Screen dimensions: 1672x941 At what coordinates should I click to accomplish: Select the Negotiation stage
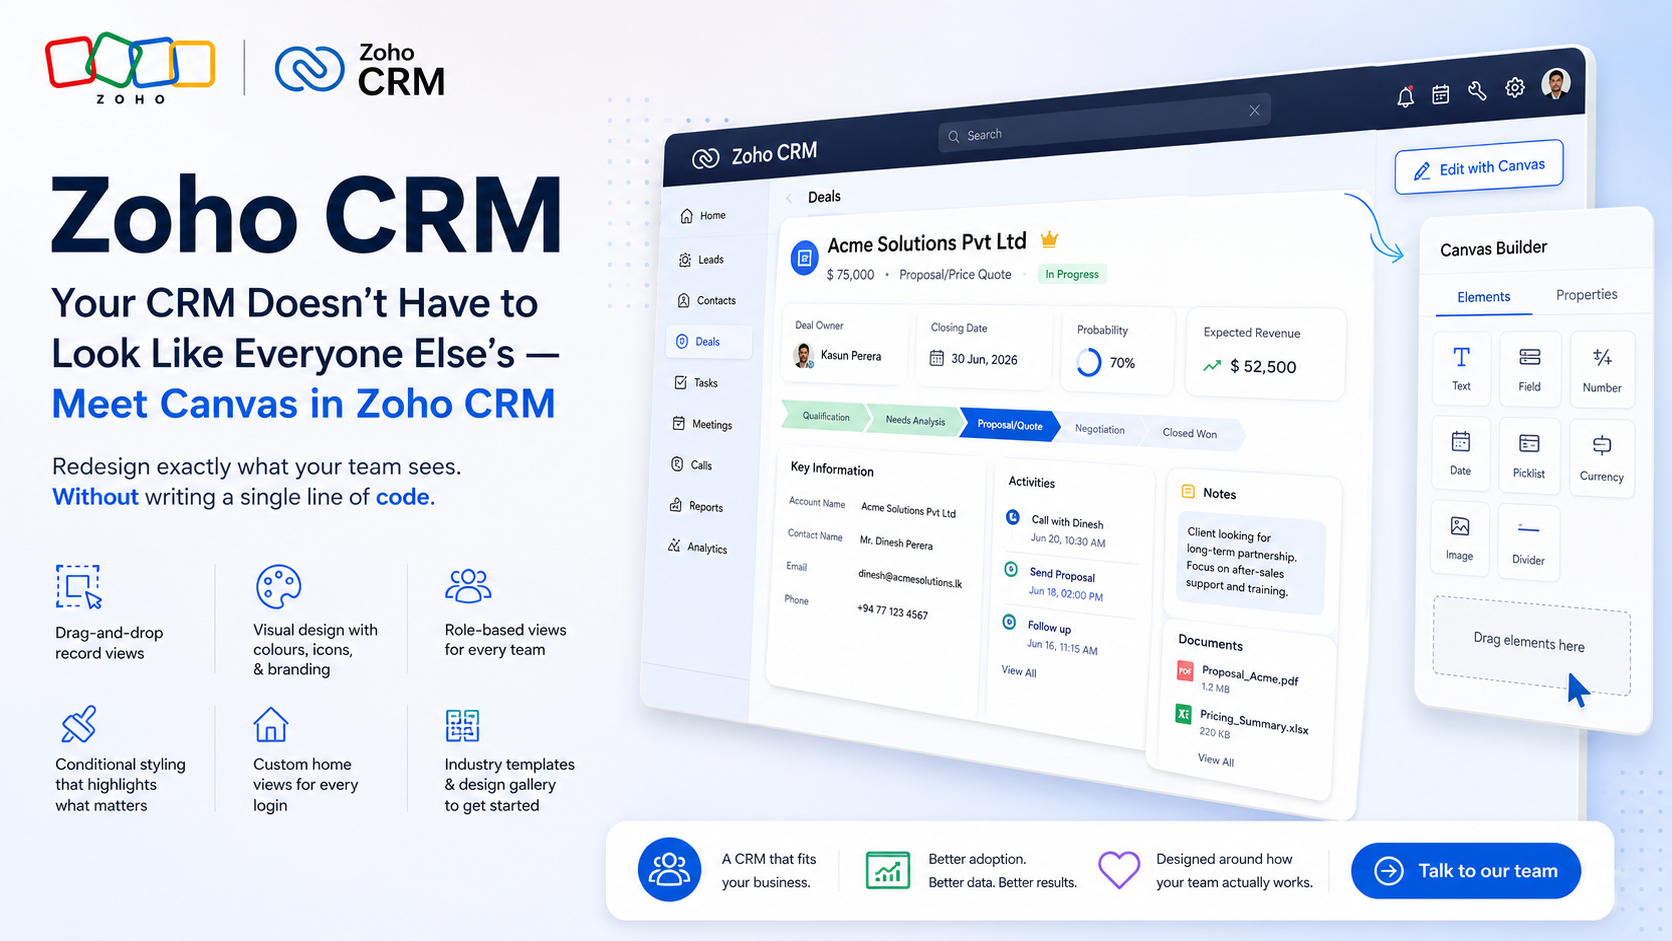[x=1099, y=430]
